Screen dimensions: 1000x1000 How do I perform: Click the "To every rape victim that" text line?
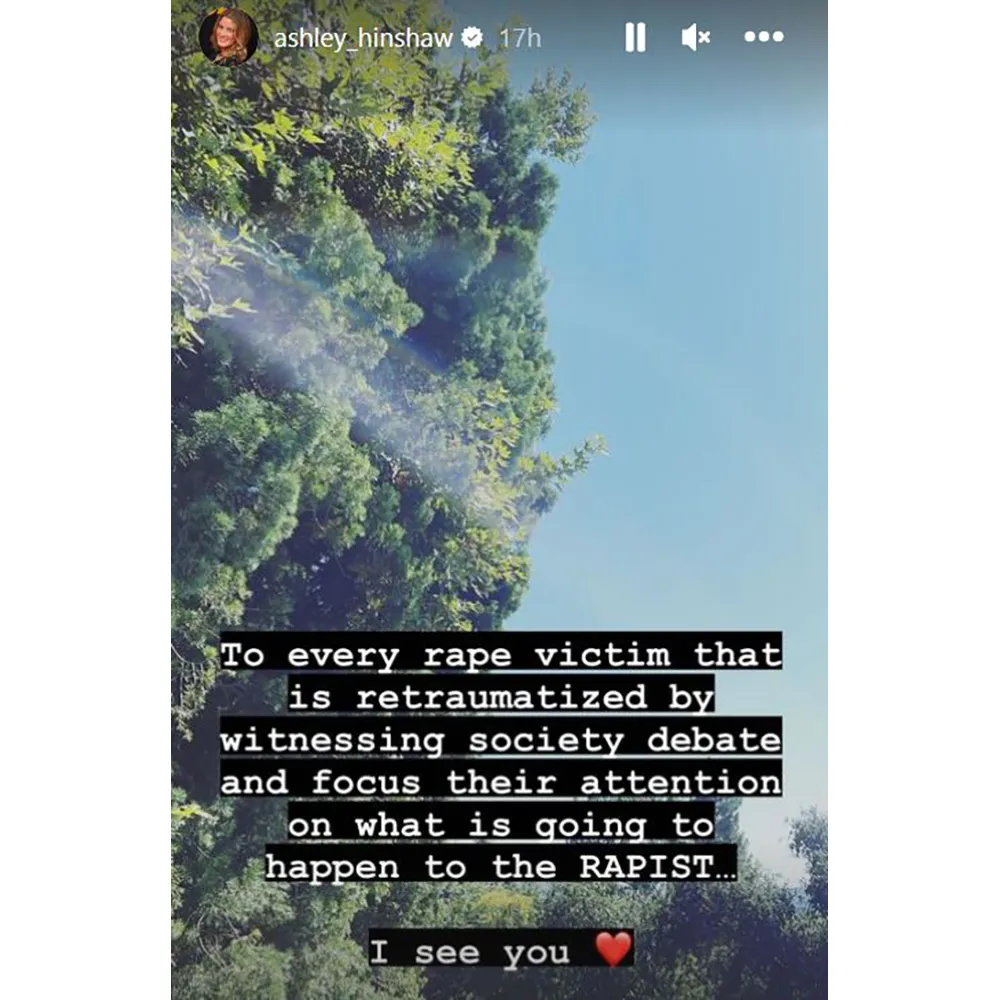501,654
